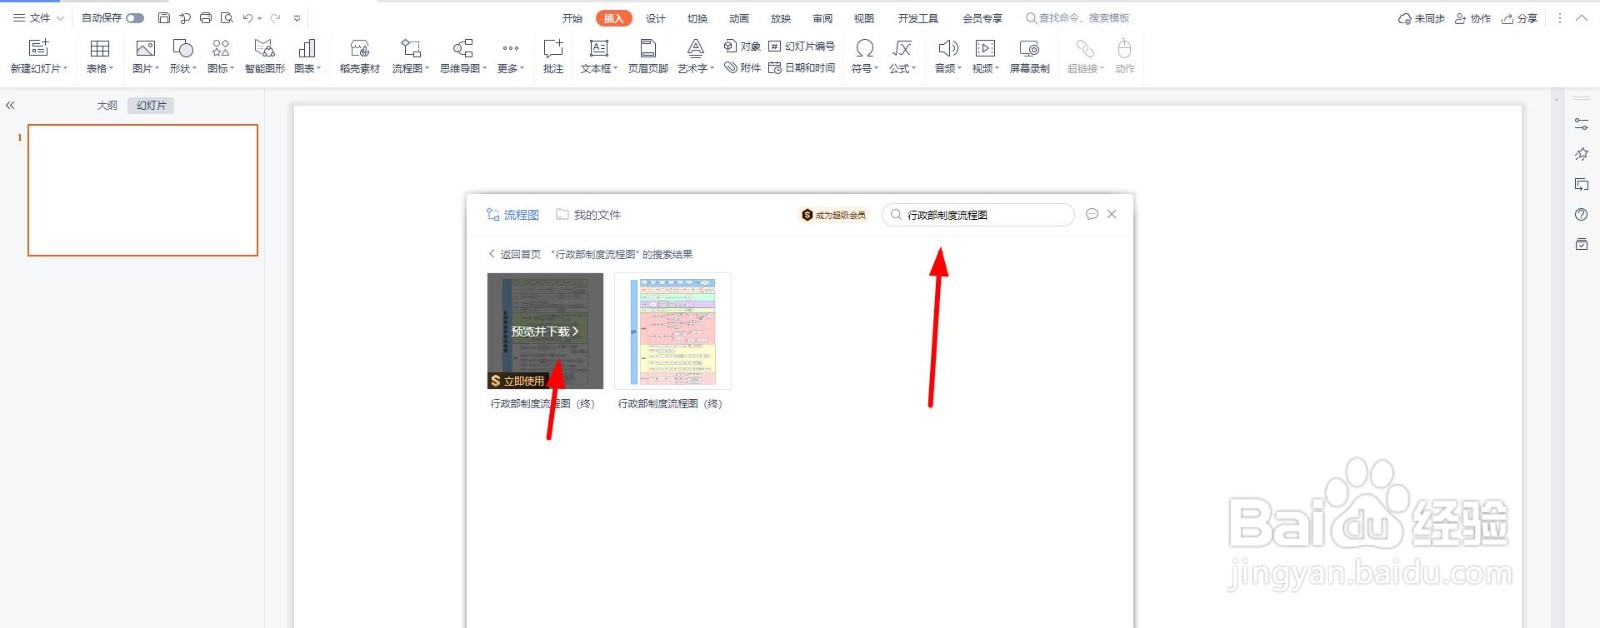This screenshot has width=1600, height=628.
Task: Insert 幻灯片编号 slide number
Action: (801, 46)
